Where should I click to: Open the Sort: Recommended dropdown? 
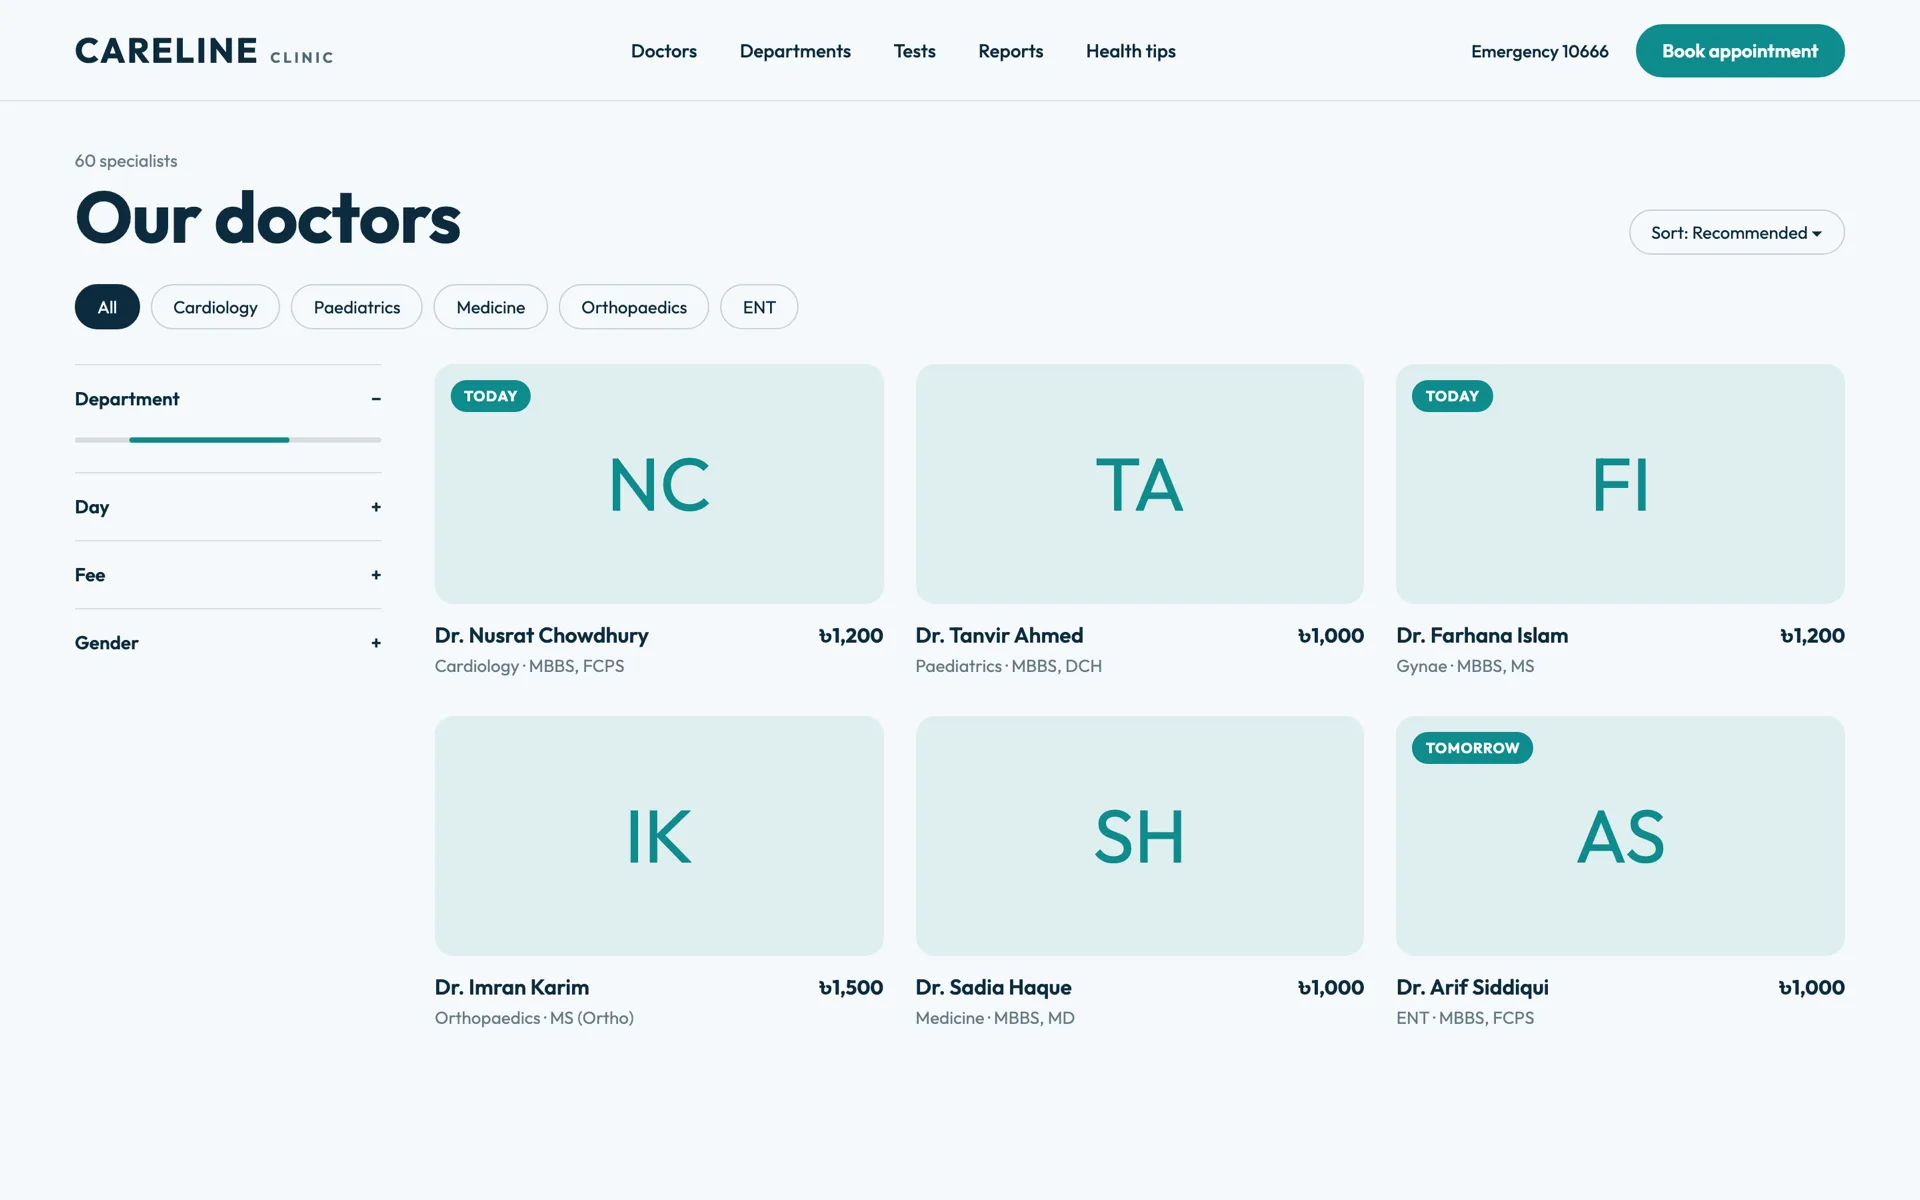[x=1737, y=232]
